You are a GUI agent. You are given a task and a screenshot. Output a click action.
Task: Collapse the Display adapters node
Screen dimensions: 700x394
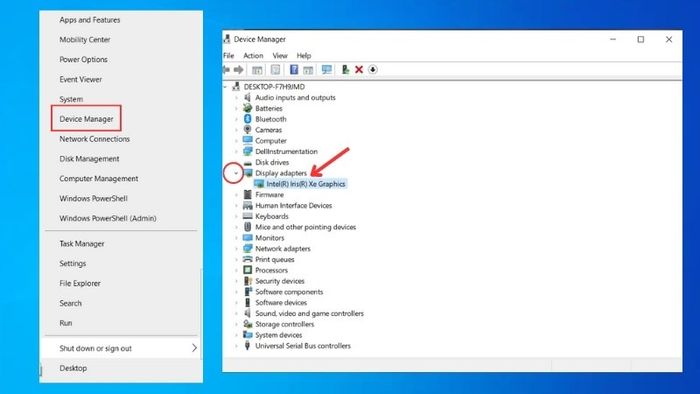(236, 173)
